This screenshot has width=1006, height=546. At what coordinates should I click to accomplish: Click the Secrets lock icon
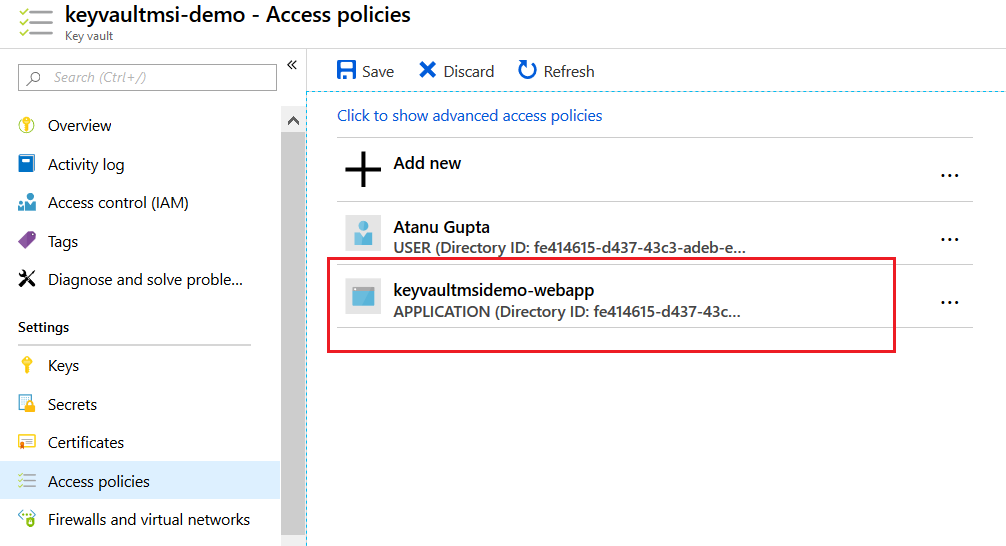click(x=27, y=404)
